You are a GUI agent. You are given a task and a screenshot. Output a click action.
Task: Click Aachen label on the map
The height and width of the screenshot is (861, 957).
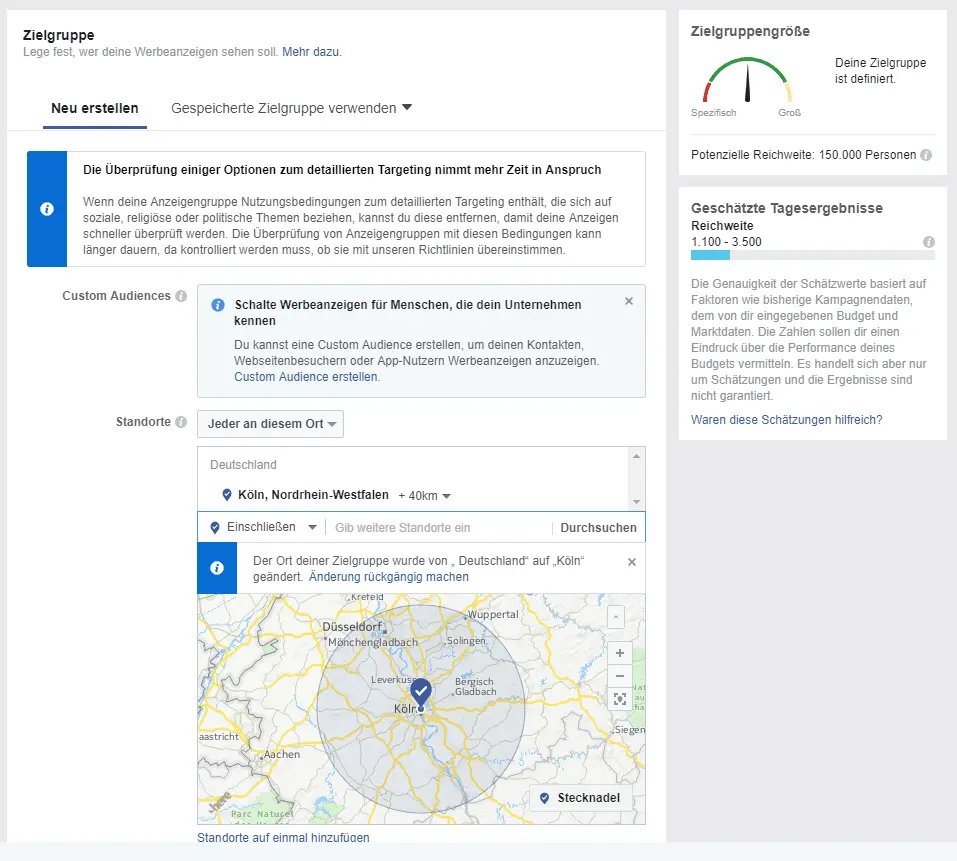coord(281,754)
